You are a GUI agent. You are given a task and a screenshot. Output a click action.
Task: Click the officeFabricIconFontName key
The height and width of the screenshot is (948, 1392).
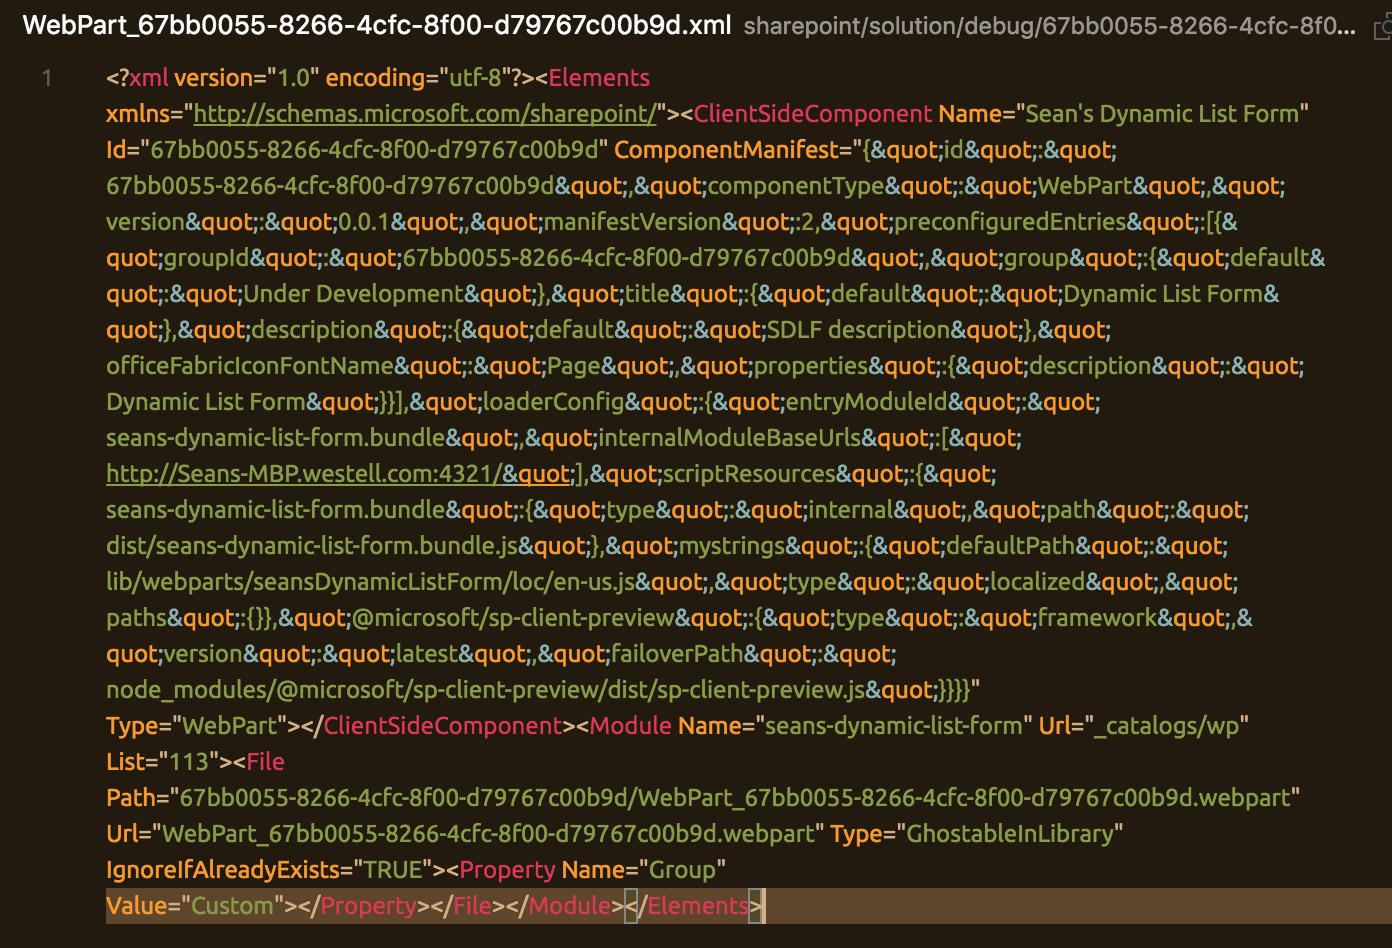coord(250,366)
